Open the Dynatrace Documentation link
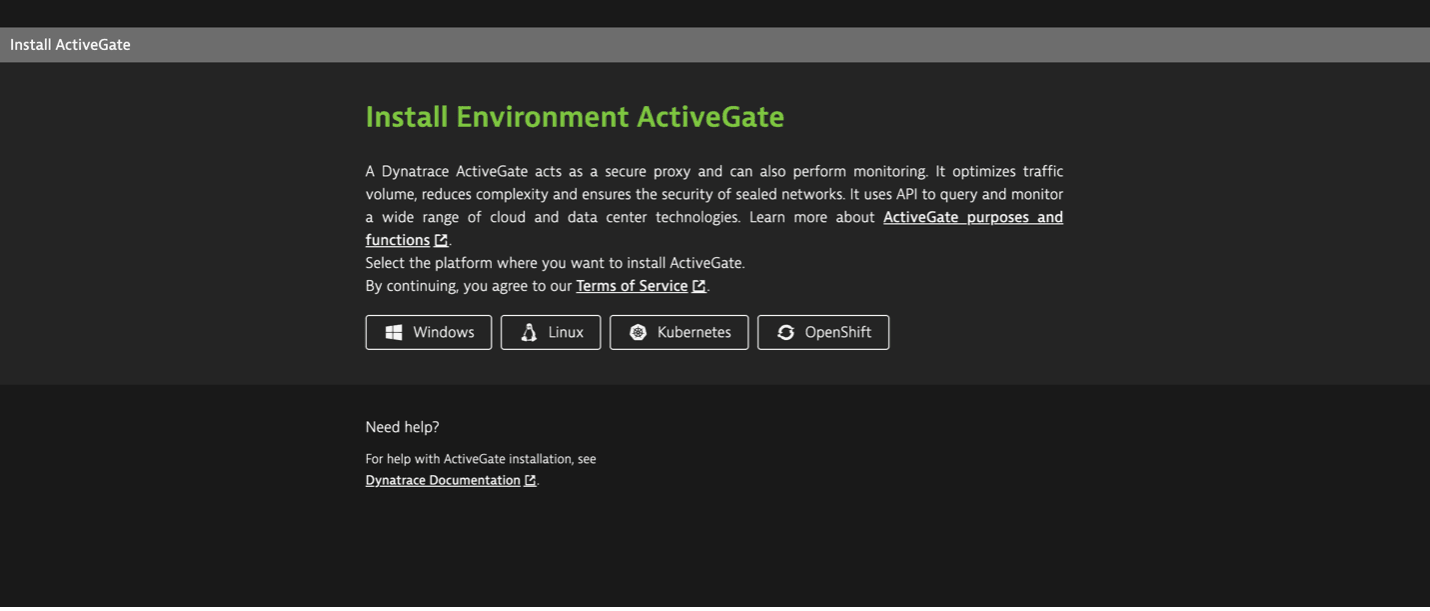 pos(443,480)
